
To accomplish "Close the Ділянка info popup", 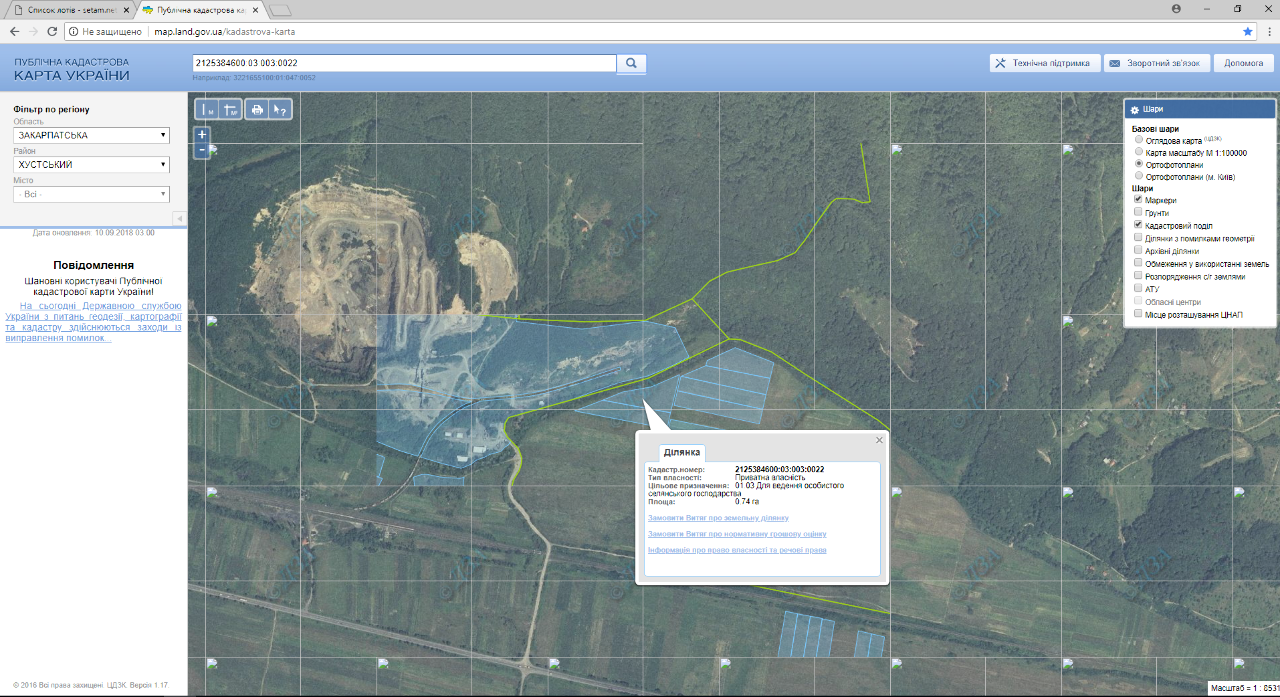I will click(x=880, y=440).
